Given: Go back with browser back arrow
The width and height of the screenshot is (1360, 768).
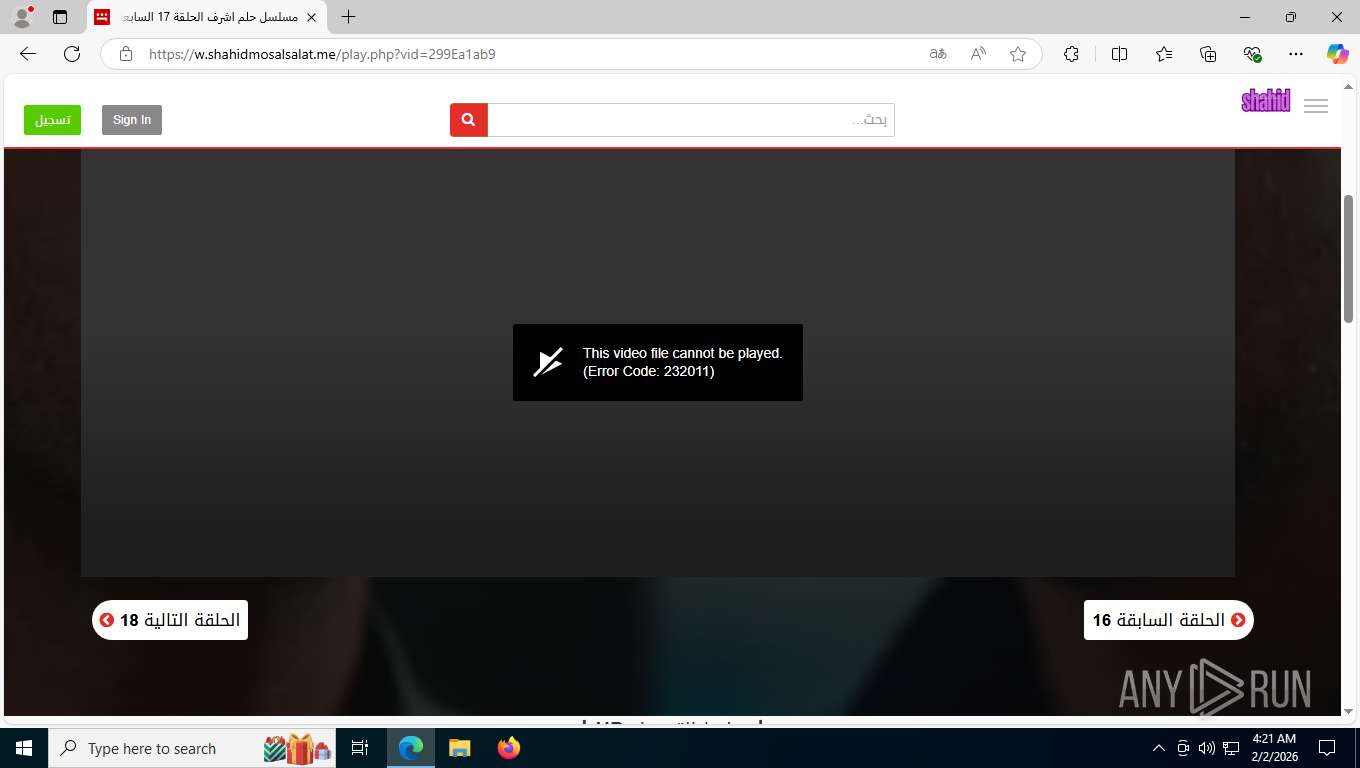Looking at the screenshot, I should point(28,54).
